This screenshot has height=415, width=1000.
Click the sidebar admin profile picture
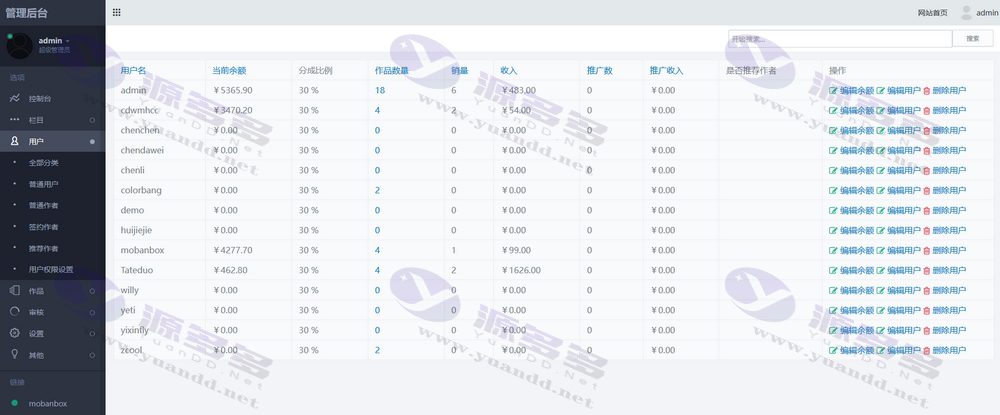(x=19, y=46)
